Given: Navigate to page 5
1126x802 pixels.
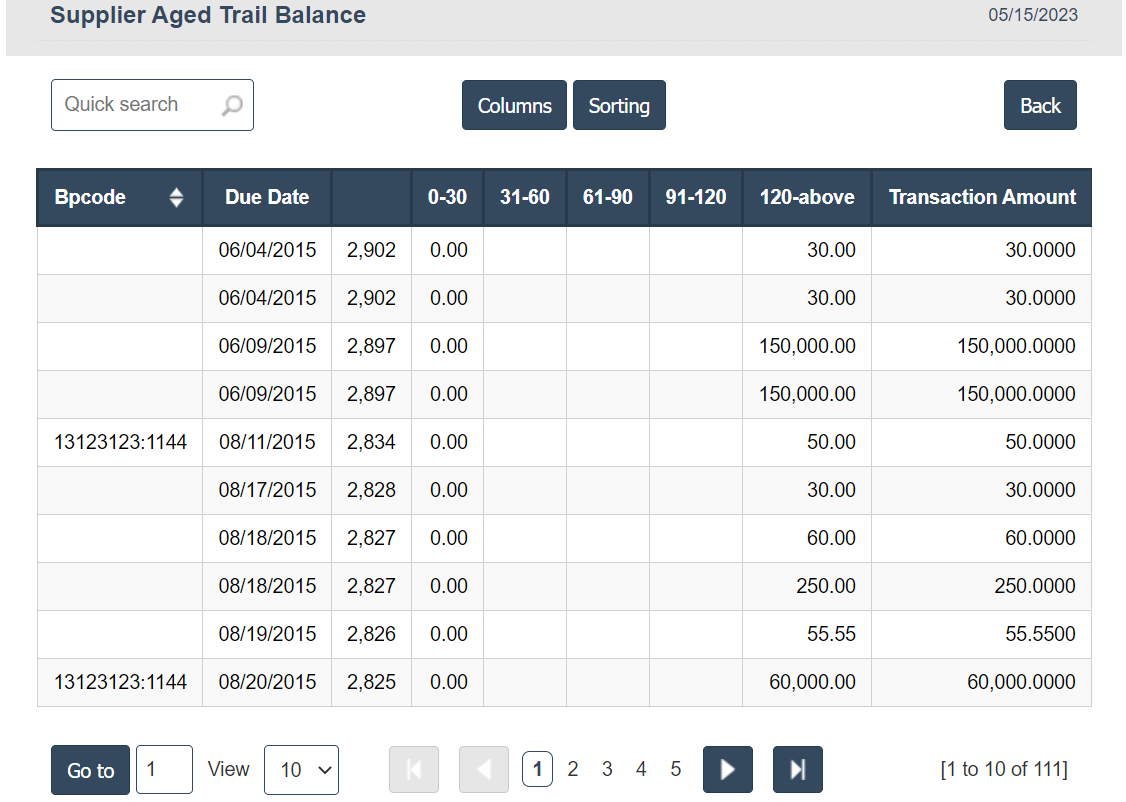Looking at the screenshot, I should pyautogui.click(x=676, y=769).
